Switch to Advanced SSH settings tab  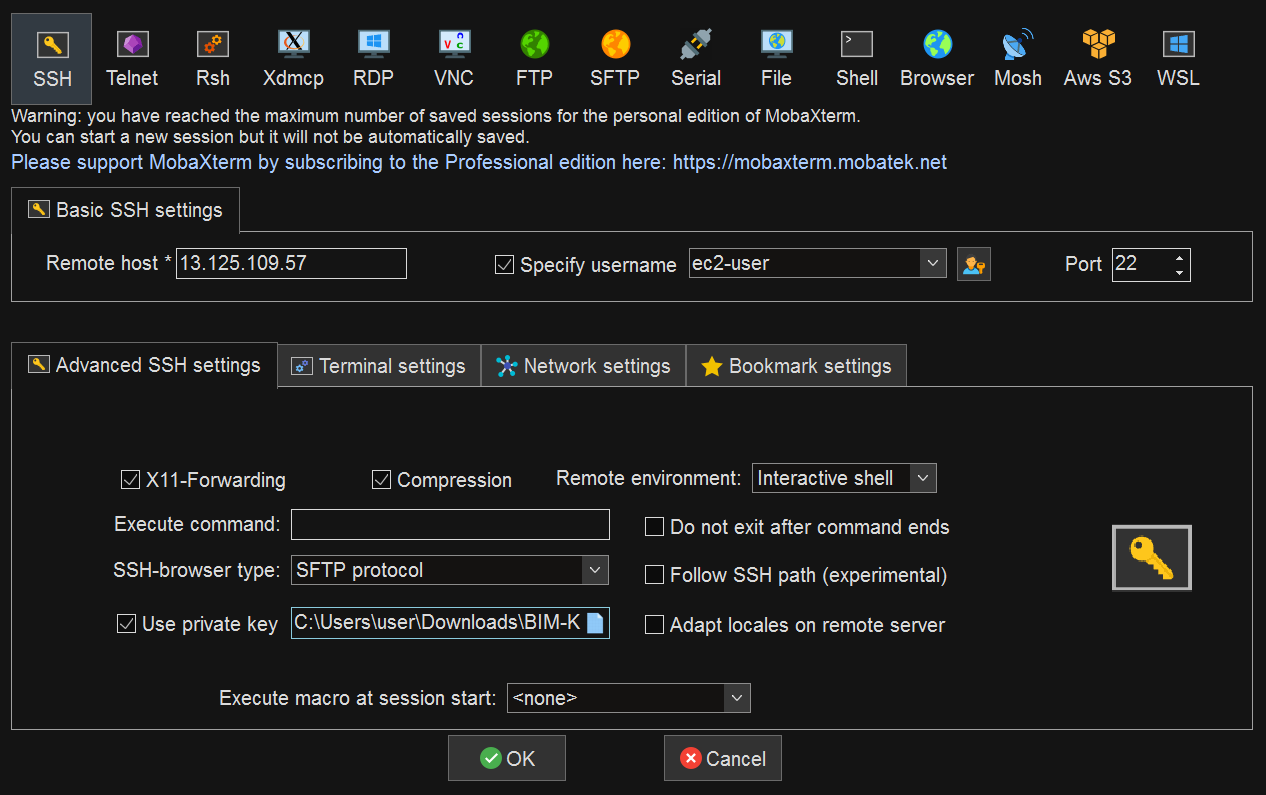tap(144, 365)
